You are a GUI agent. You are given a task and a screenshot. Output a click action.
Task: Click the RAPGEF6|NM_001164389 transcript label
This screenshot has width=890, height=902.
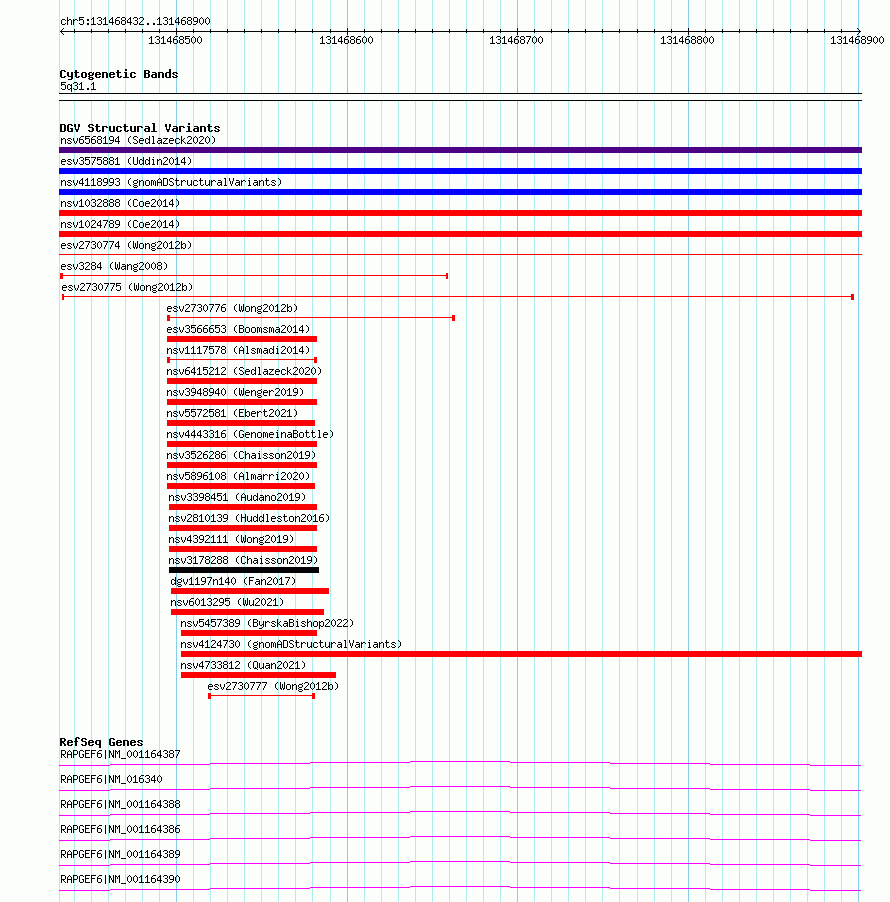pos(120,854)
